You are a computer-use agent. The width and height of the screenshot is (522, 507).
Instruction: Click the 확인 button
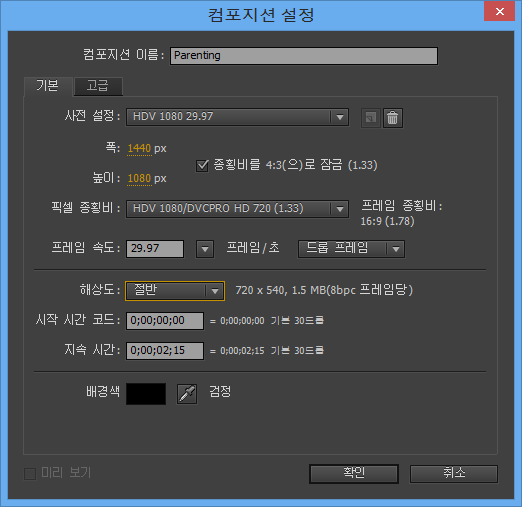pyautogui.click(x=354, y=473)
